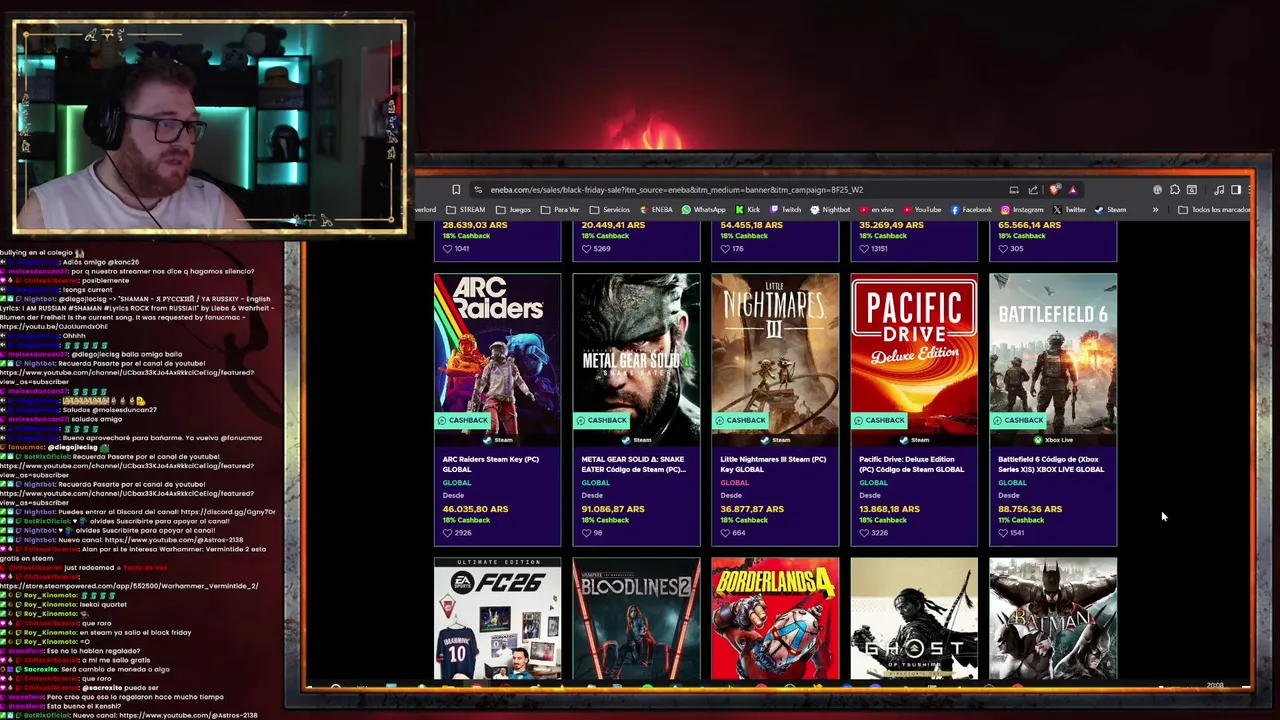Open 'Little Nightmares III Steam (PC) Key' title
Viewport: 1280px width, 720px height.
tap(773, 464)
